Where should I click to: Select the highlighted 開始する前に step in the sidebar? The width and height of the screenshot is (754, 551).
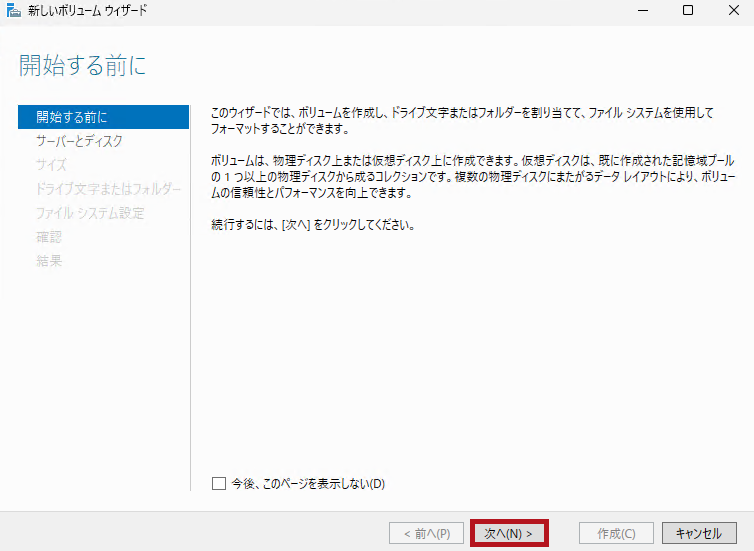103,117
